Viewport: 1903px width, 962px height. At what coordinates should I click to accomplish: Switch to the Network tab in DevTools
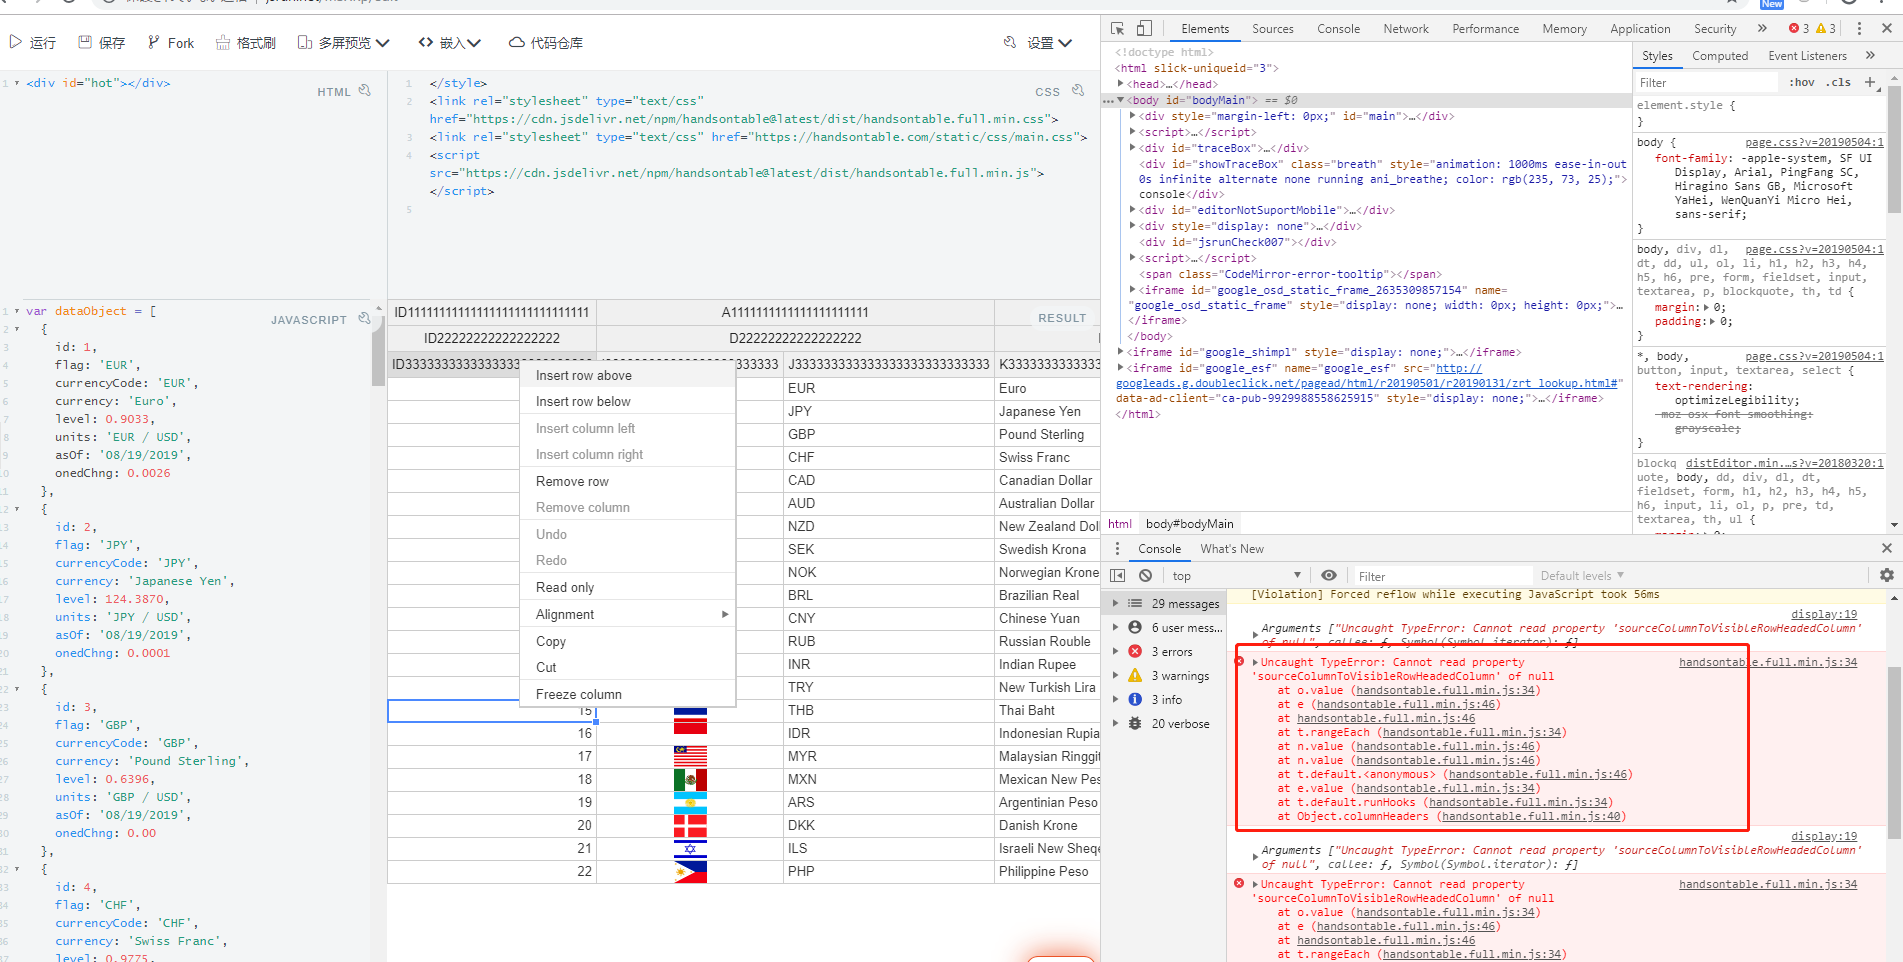point(1405,28)
